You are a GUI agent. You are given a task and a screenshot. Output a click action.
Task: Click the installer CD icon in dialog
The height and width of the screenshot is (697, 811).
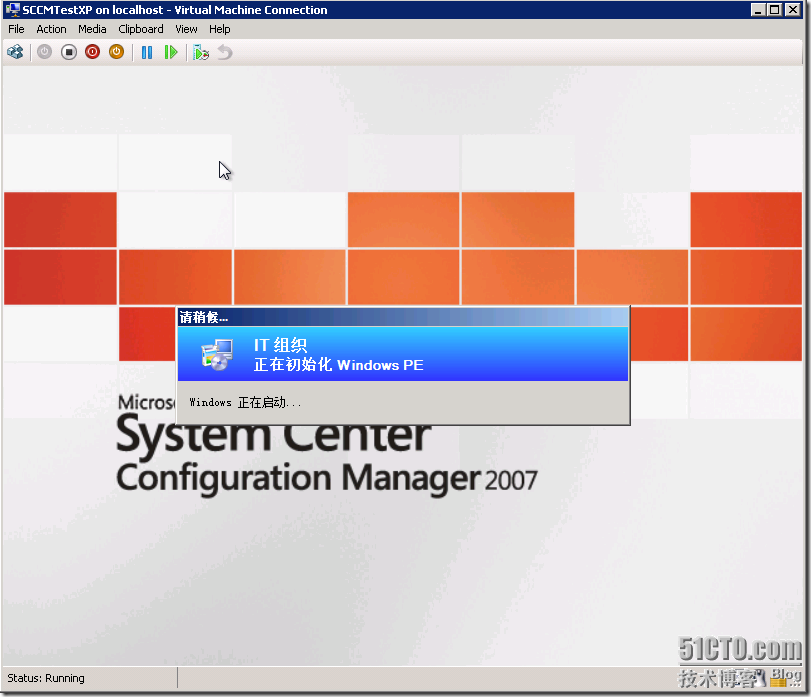coord(217,355)
